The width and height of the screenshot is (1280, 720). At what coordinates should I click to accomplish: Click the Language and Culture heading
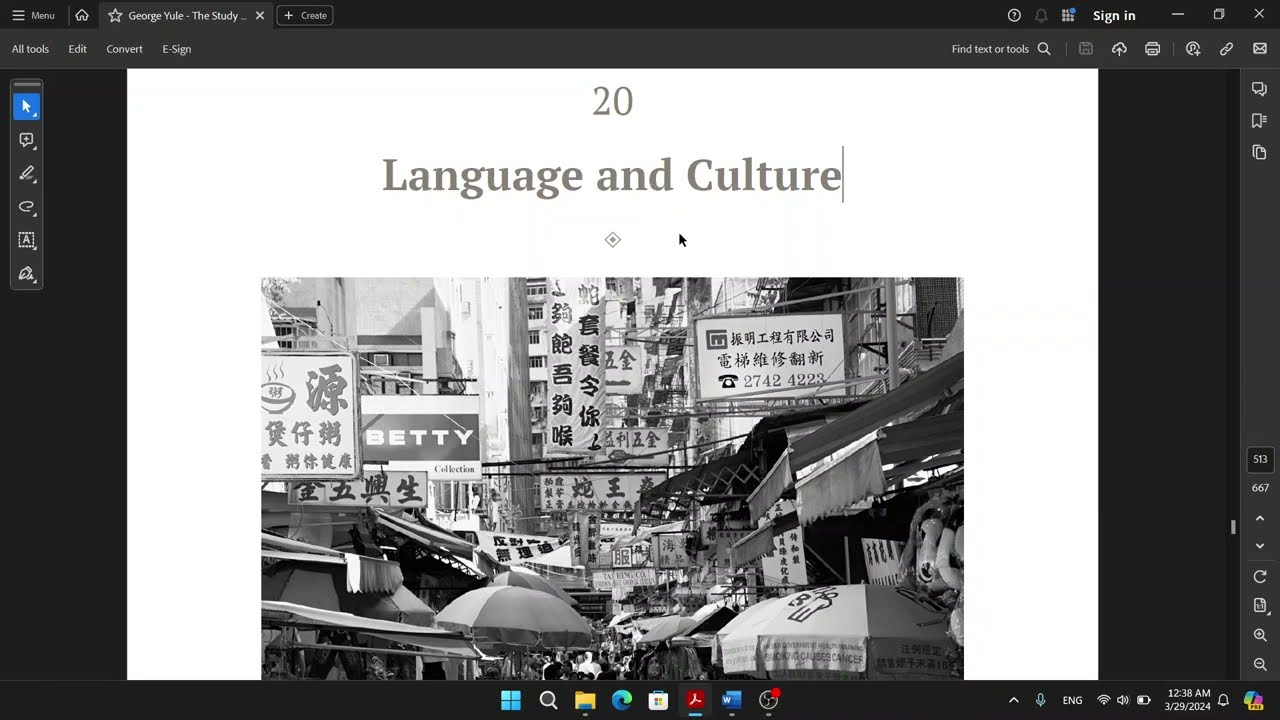(612, 175)
